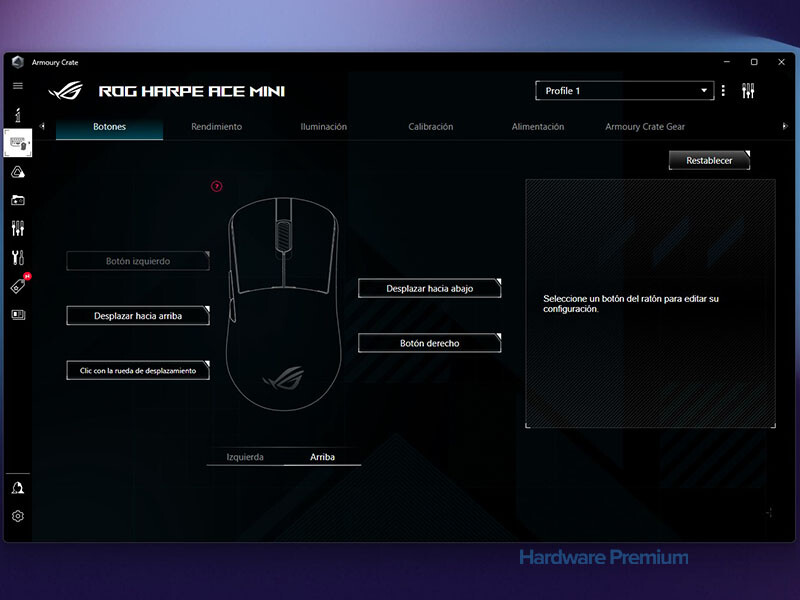This screenshot has width=800, height=600.
Task: Open the Game Library sidebar icon
Action: tap(18, 200)
